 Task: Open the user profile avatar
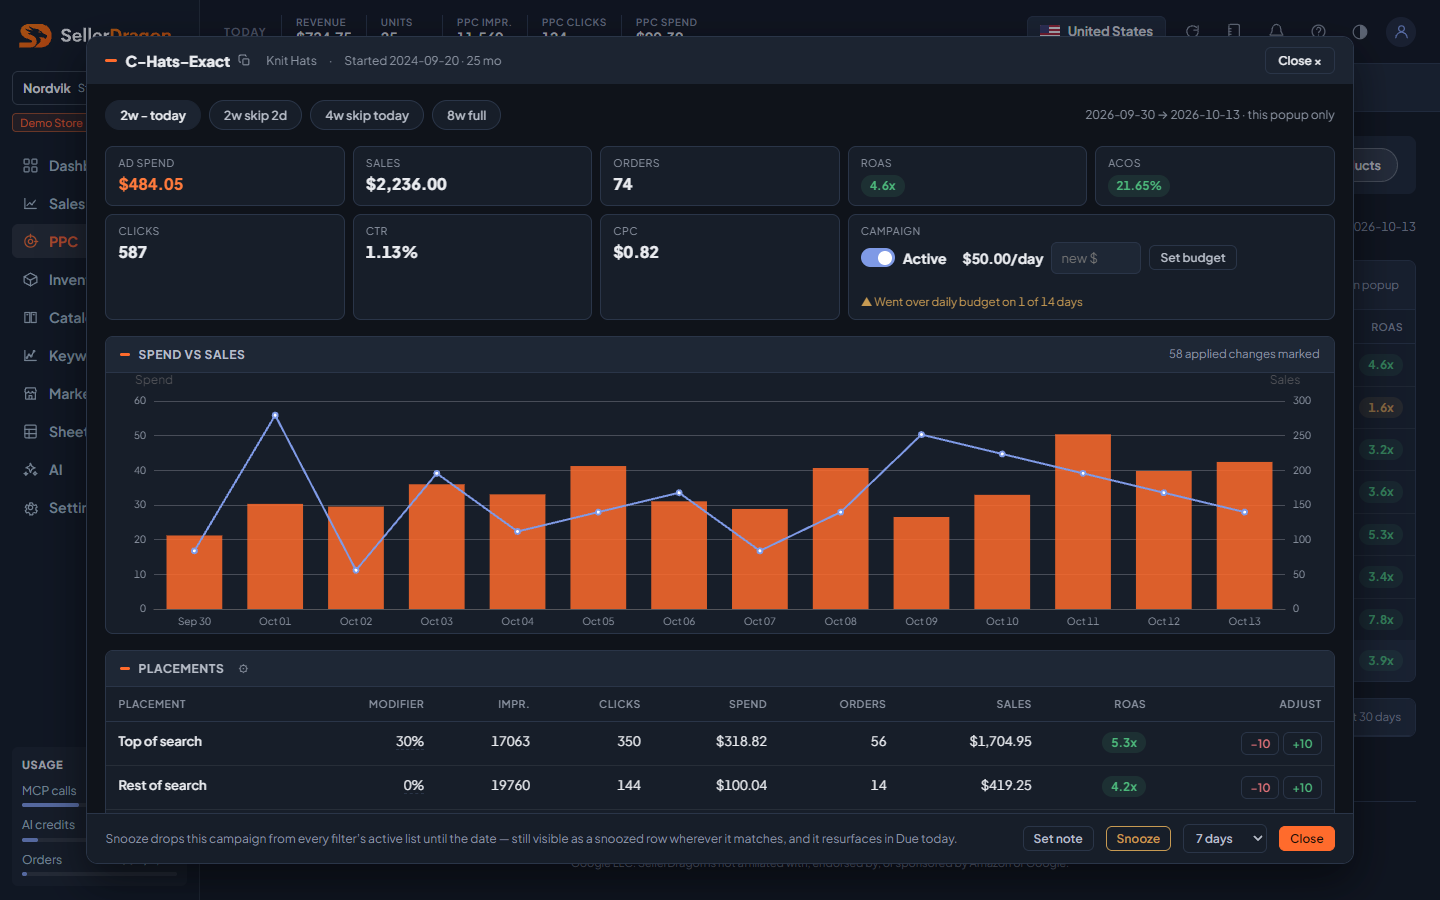pyautogui.click(x=1401, y=31)
